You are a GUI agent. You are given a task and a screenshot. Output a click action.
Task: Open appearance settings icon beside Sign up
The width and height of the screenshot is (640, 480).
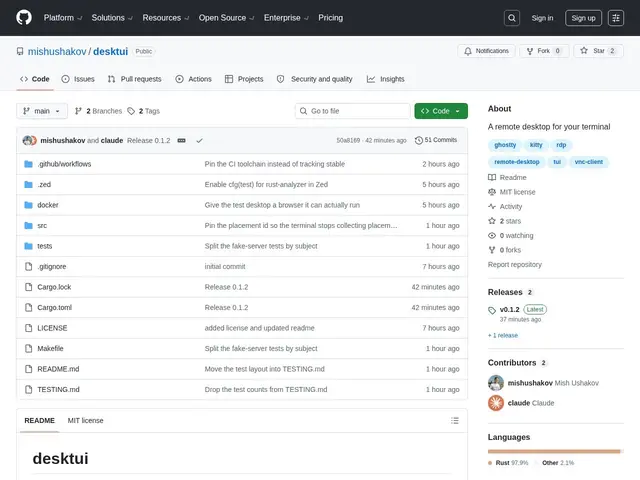616,18
